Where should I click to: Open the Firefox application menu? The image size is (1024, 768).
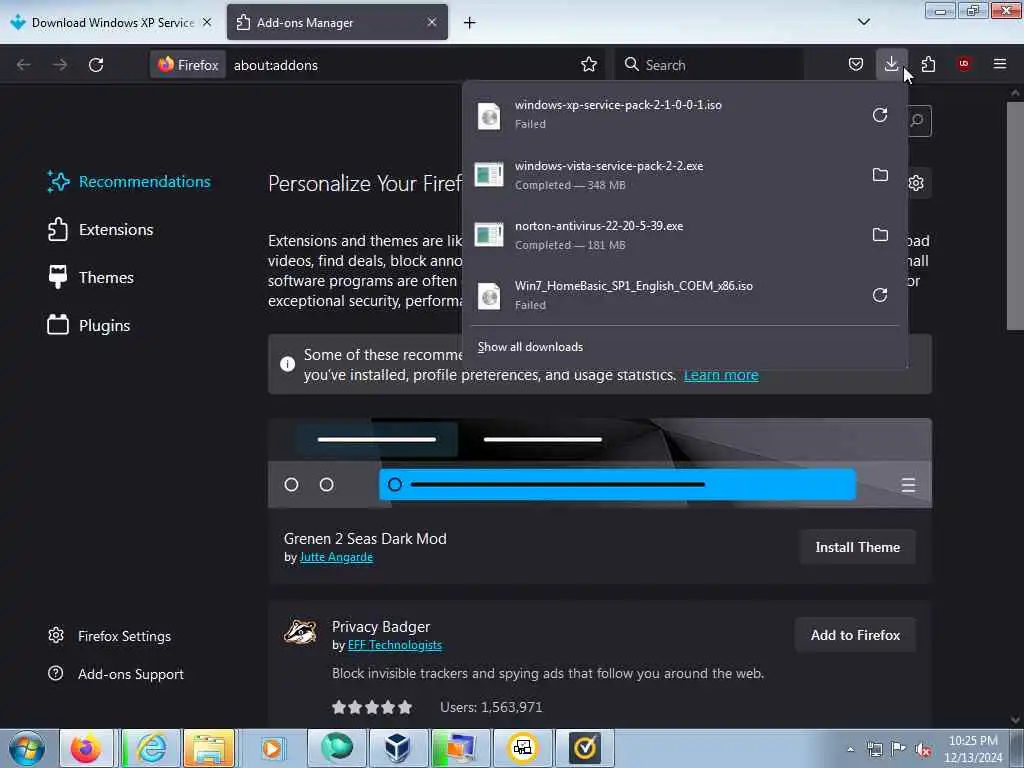click(x=1000, y=64)
